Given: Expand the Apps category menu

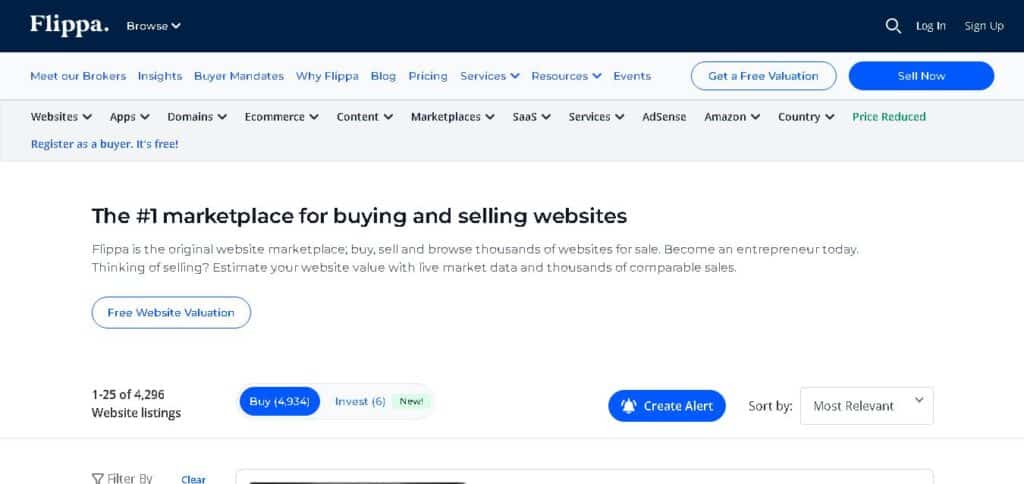Looking at the screenshot, I should point(130,117).
